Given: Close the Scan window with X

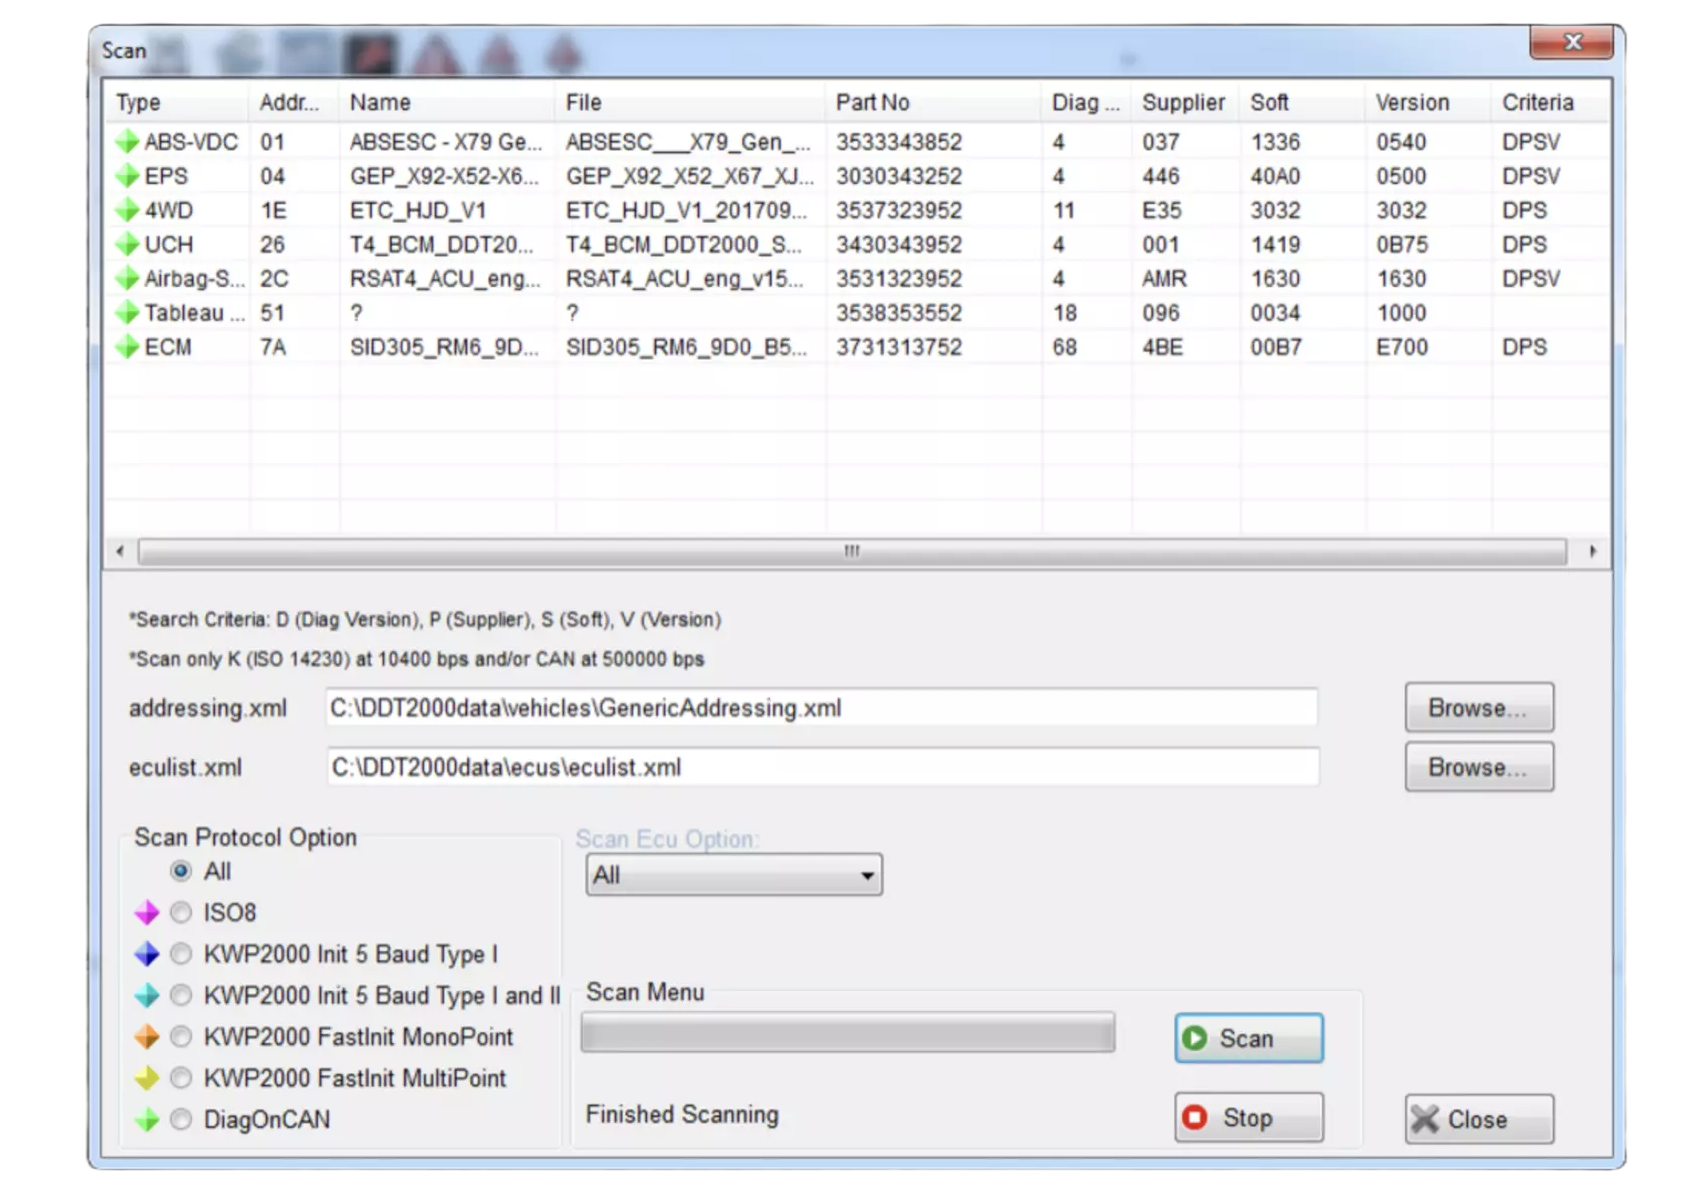Looking at the screenshot, I should click(x=1571, y=42).
